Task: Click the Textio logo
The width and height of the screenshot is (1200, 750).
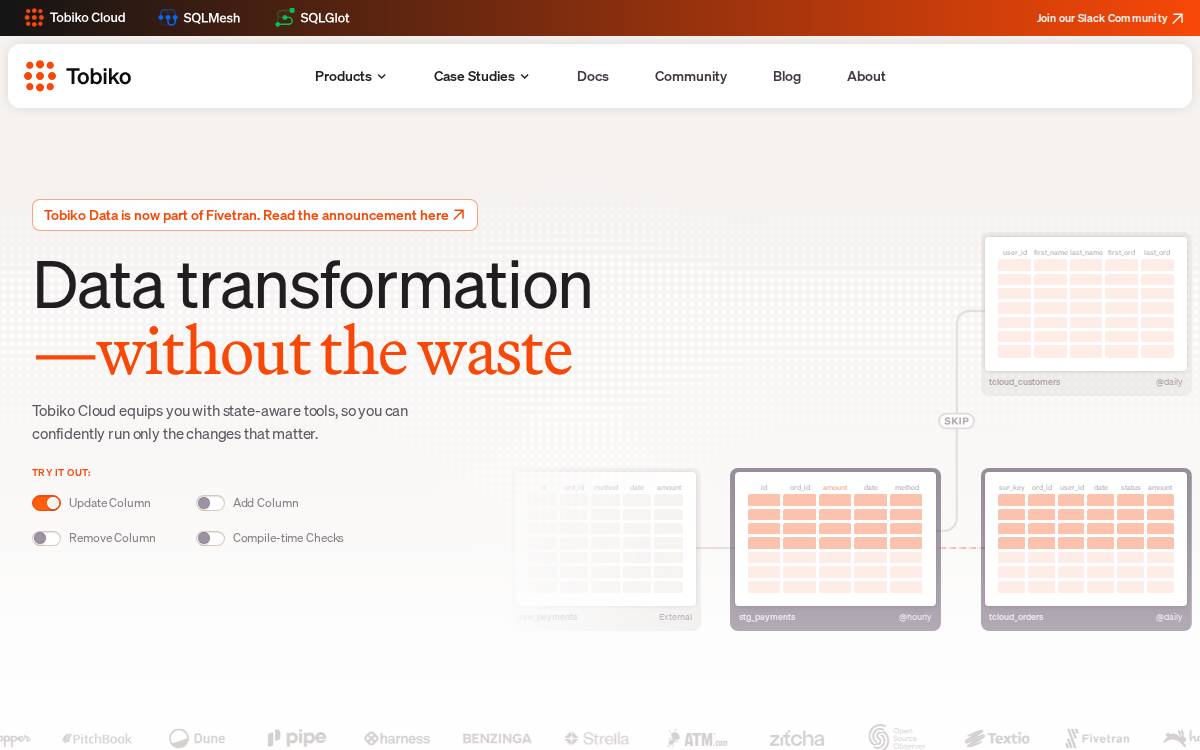Action: [x=997, y=739]
